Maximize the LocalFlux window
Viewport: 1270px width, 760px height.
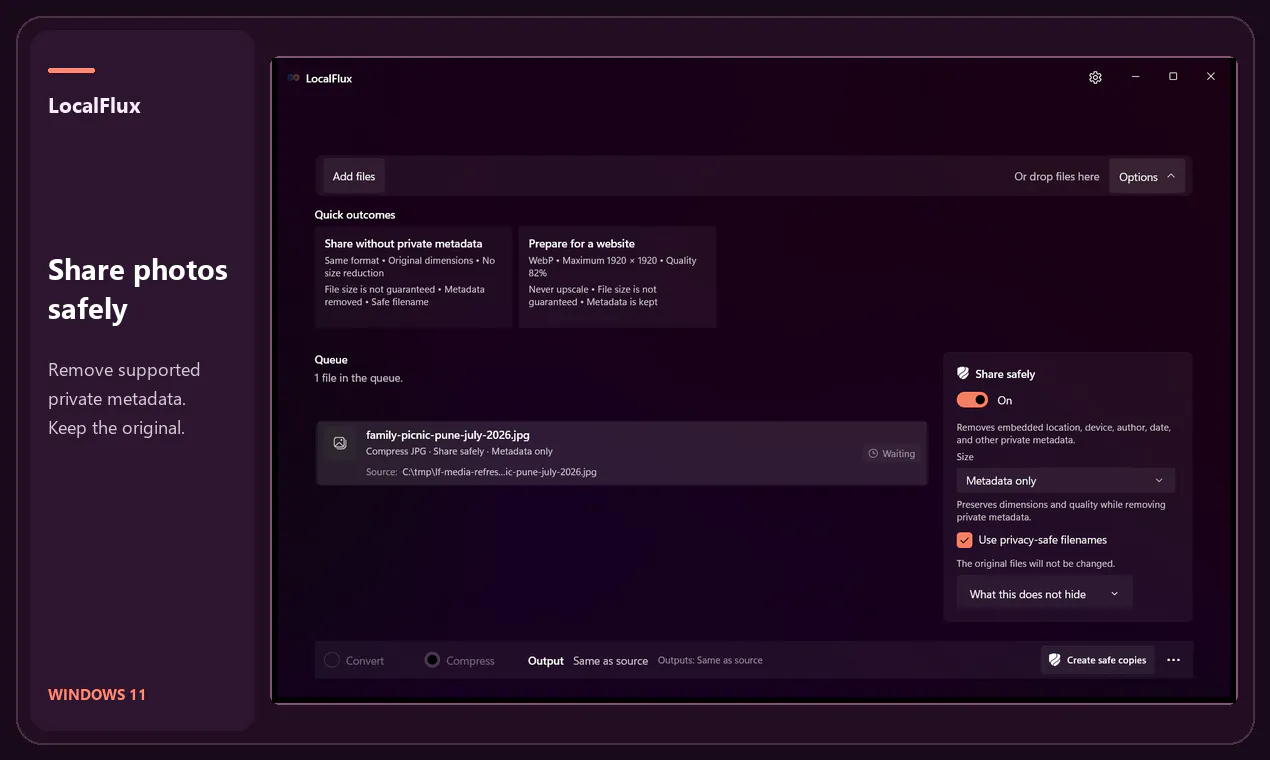coord(1173,77)
